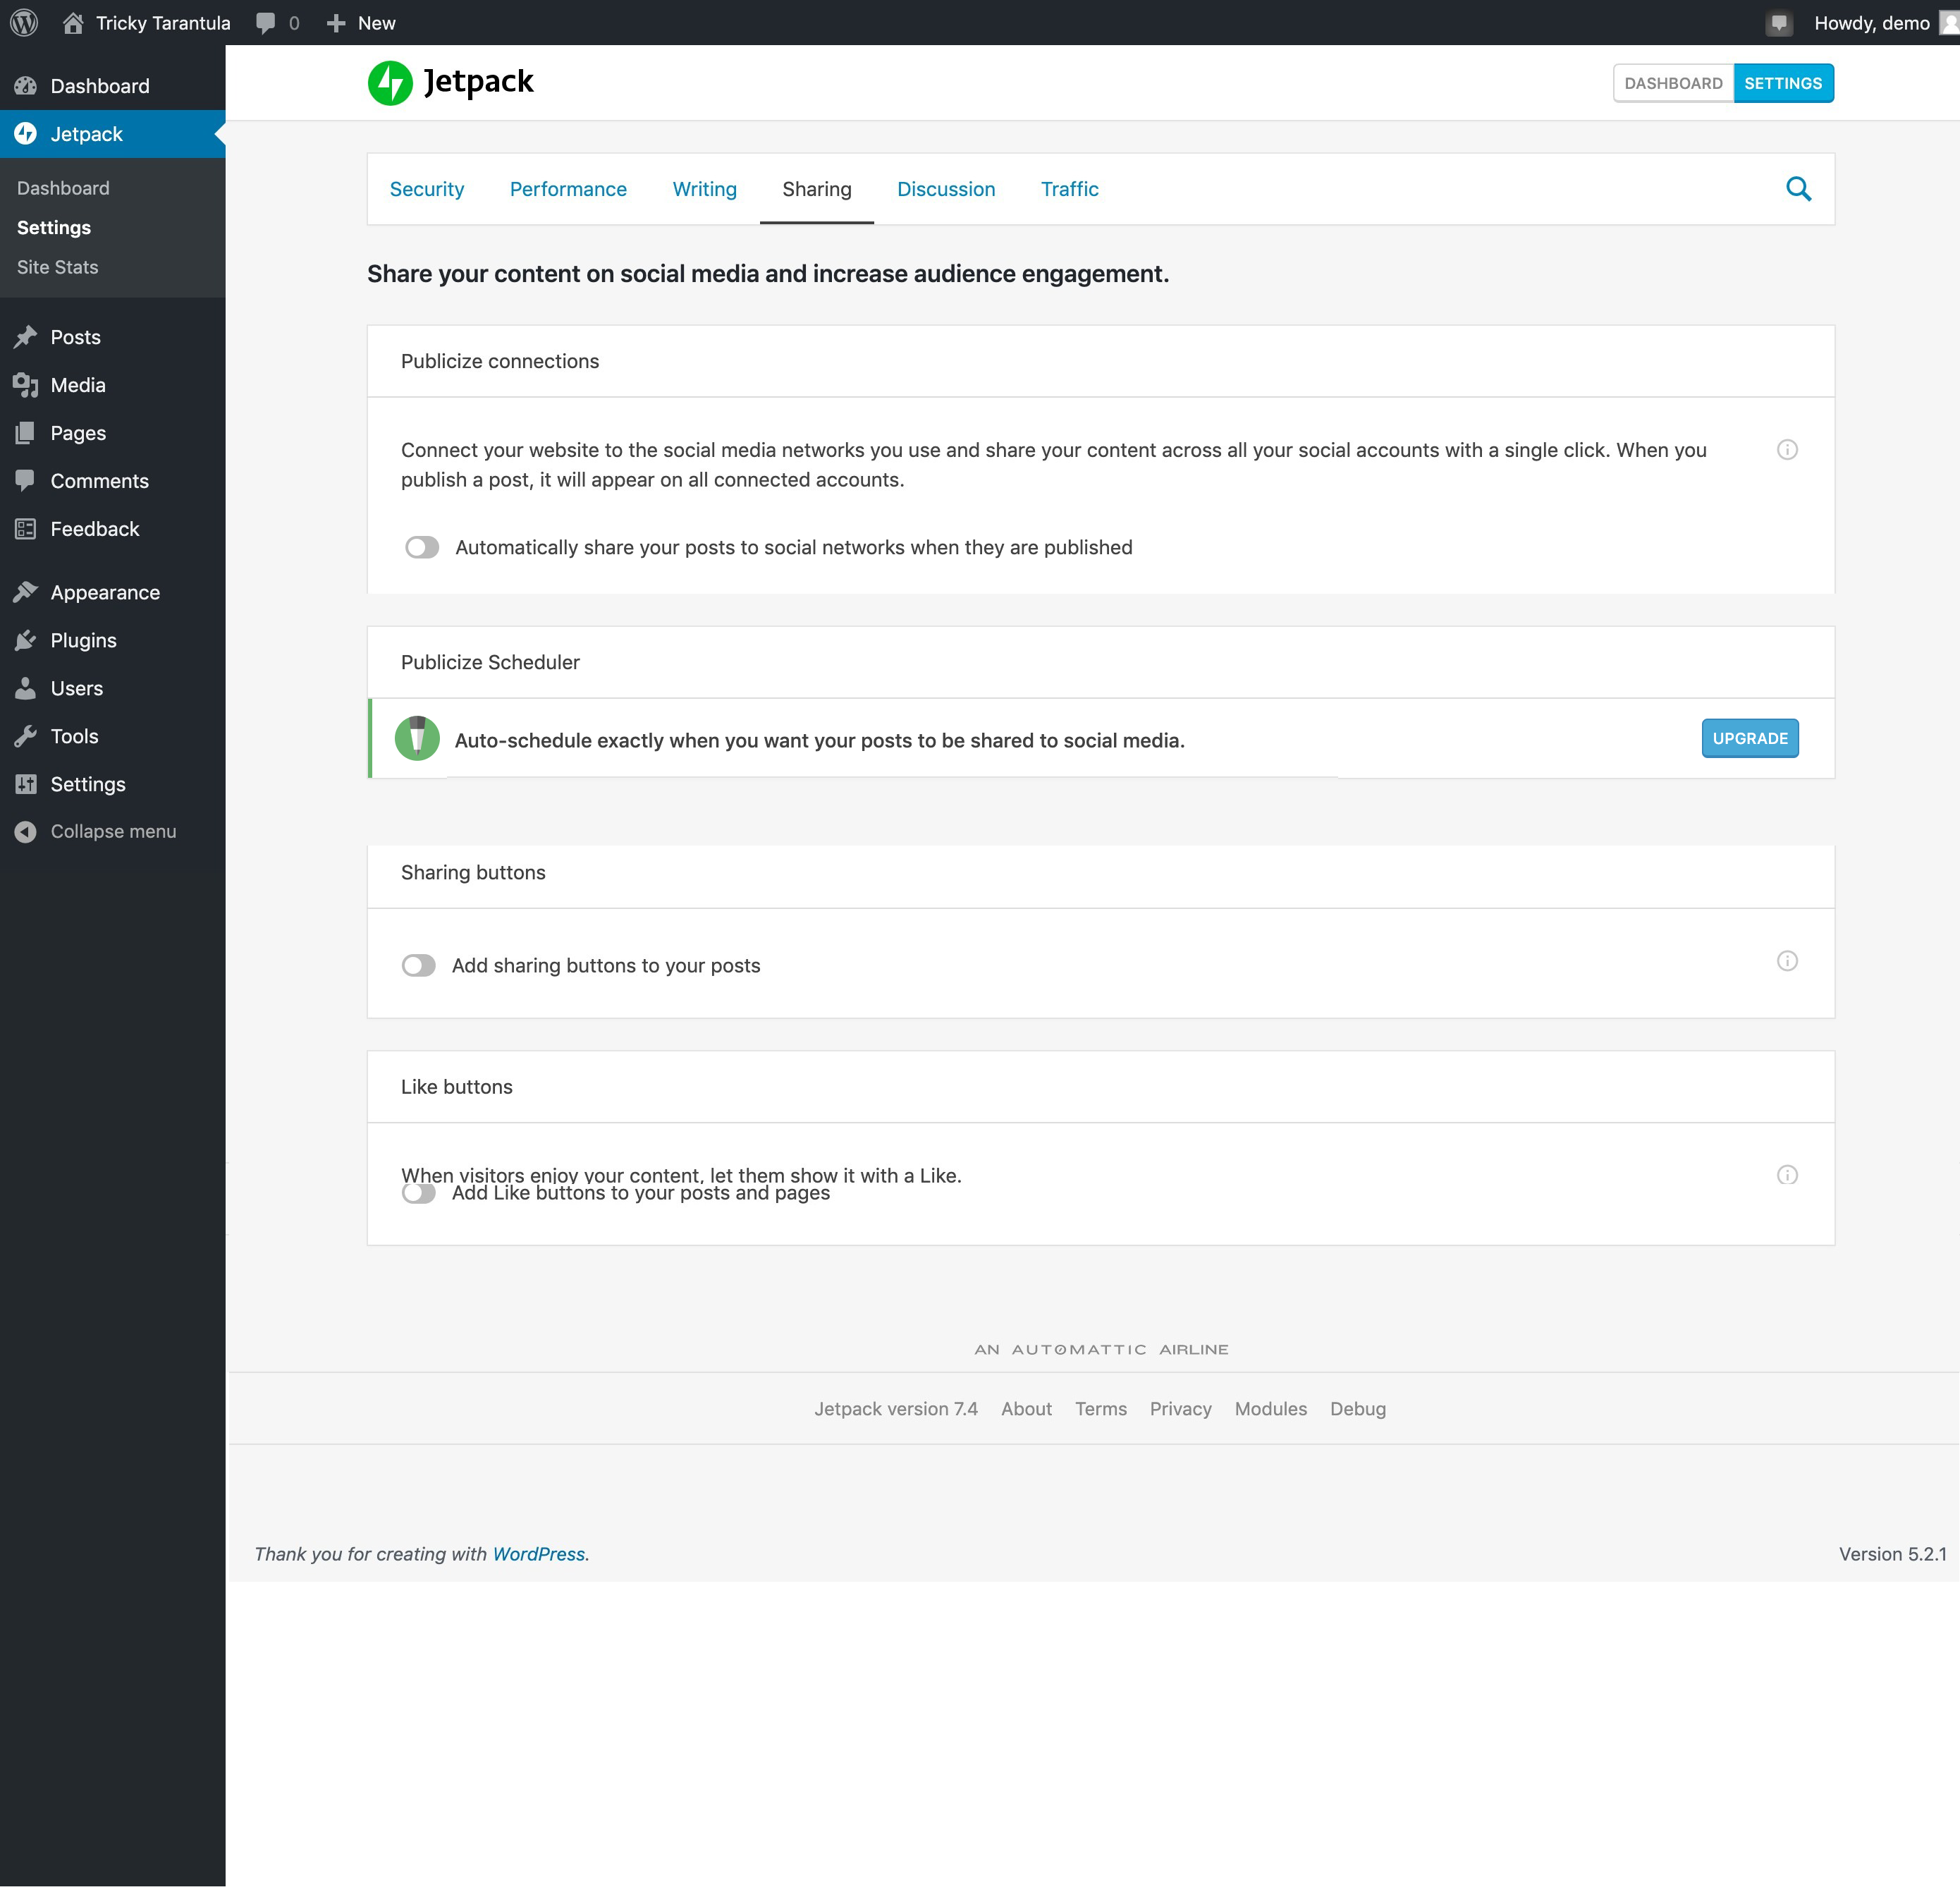Click the WordPress logo in admin bar
Image resolution: width=1960 pixels, height=1904 pixels.
(x=24, y=22)
